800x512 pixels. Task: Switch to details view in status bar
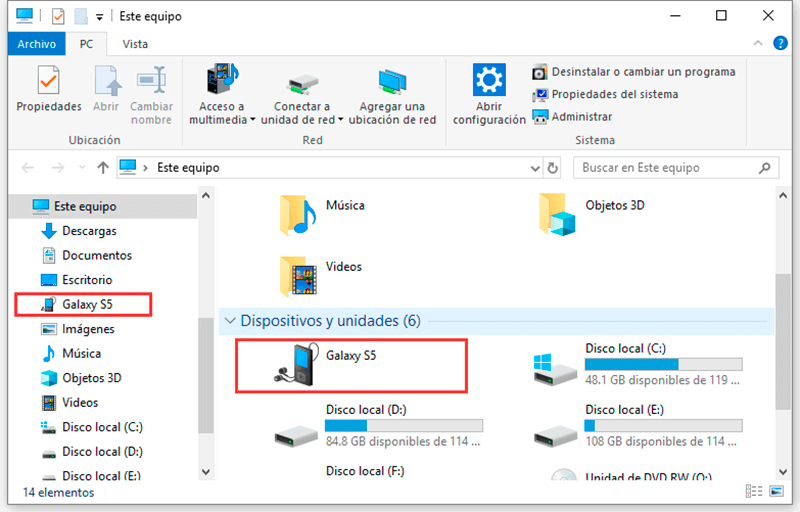pyautogui.click(x=754, y=491)
